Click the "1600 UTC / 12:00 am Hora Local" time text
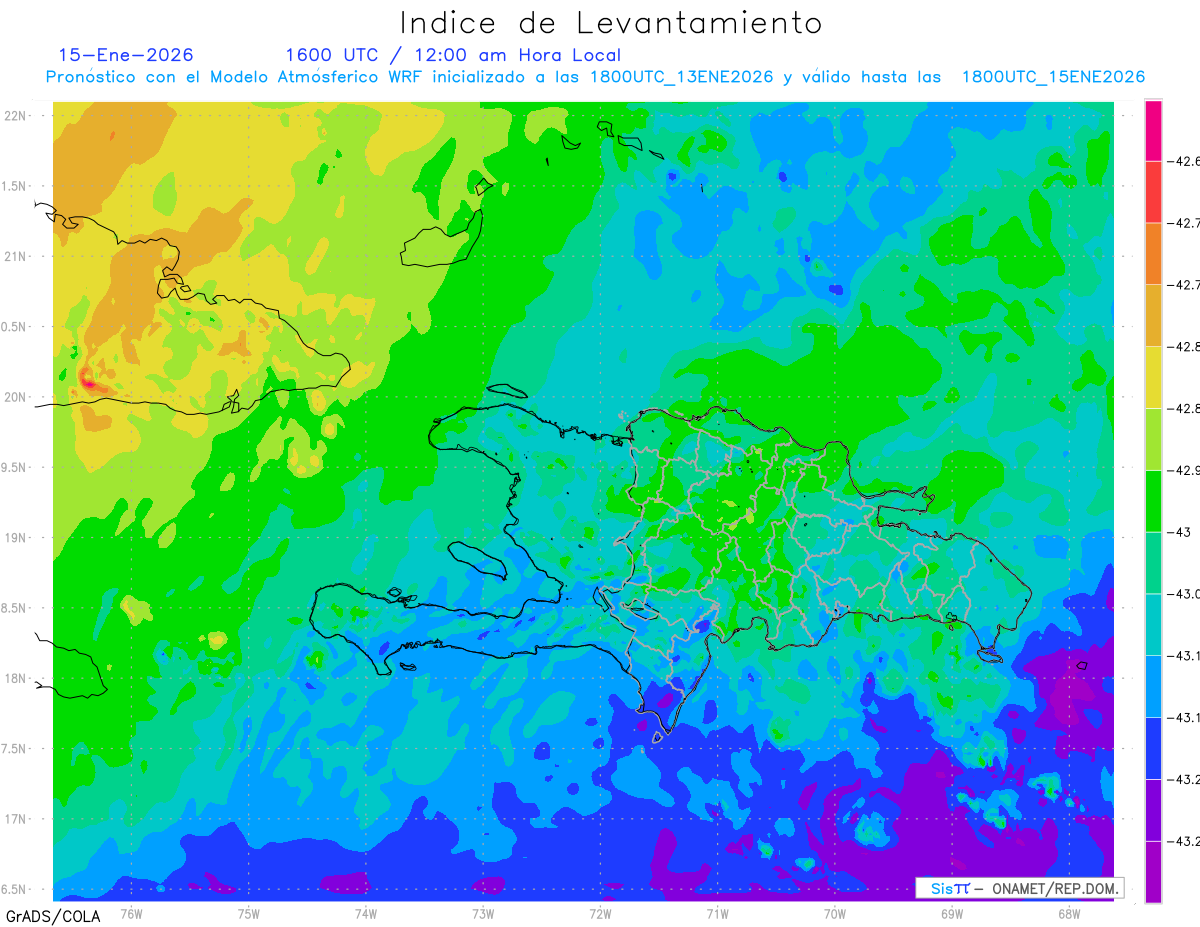The width and height of the screenshot is (1200, 927). (453, 55)
